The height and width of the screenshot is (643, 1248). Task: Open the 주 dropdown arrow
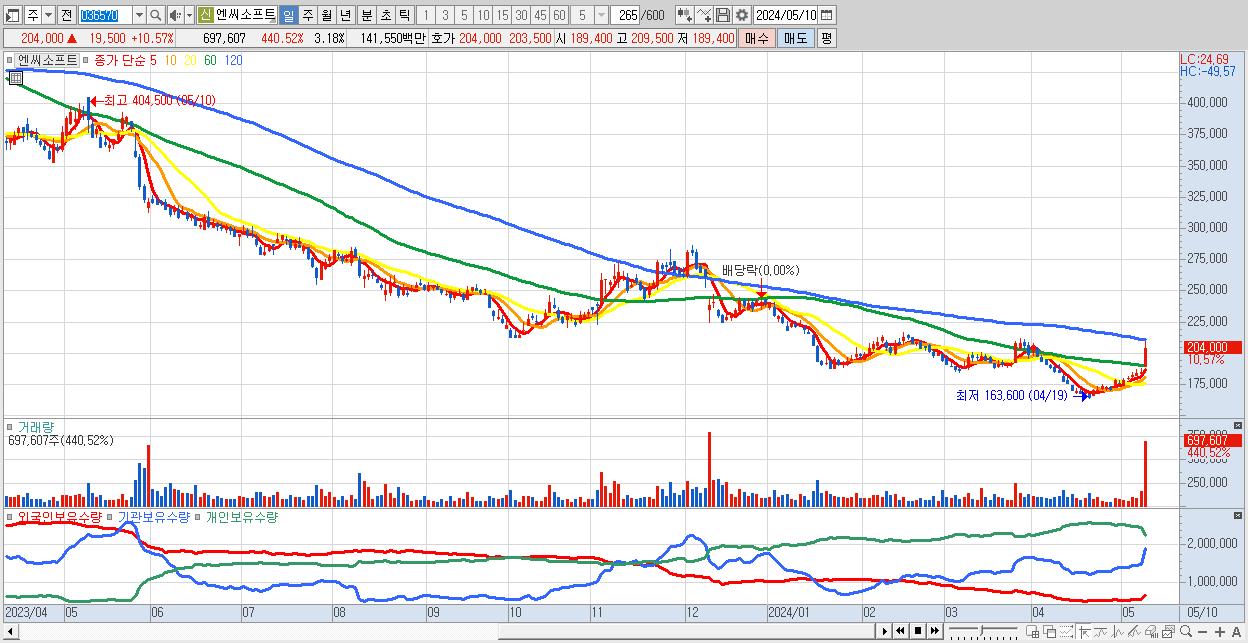pos(49,15)
